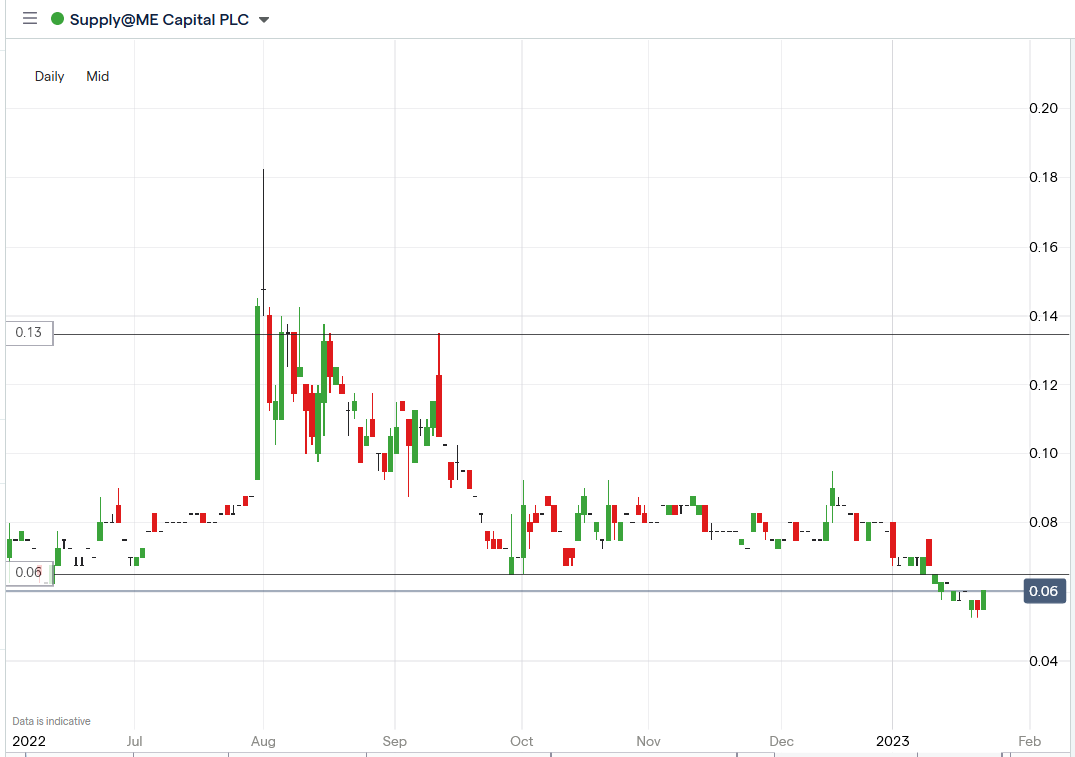Screen dimensions: 1075x757
Task: Click the Oct time axis label
Action: pos(522,741)
